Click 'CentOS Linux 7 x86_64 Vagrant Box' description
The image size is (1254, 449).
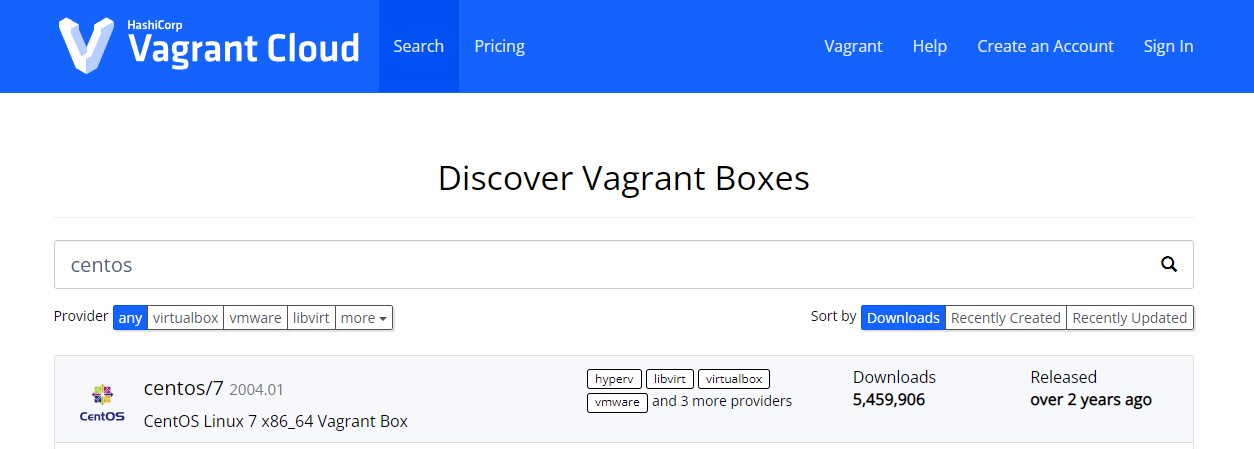tap(276, 421)
